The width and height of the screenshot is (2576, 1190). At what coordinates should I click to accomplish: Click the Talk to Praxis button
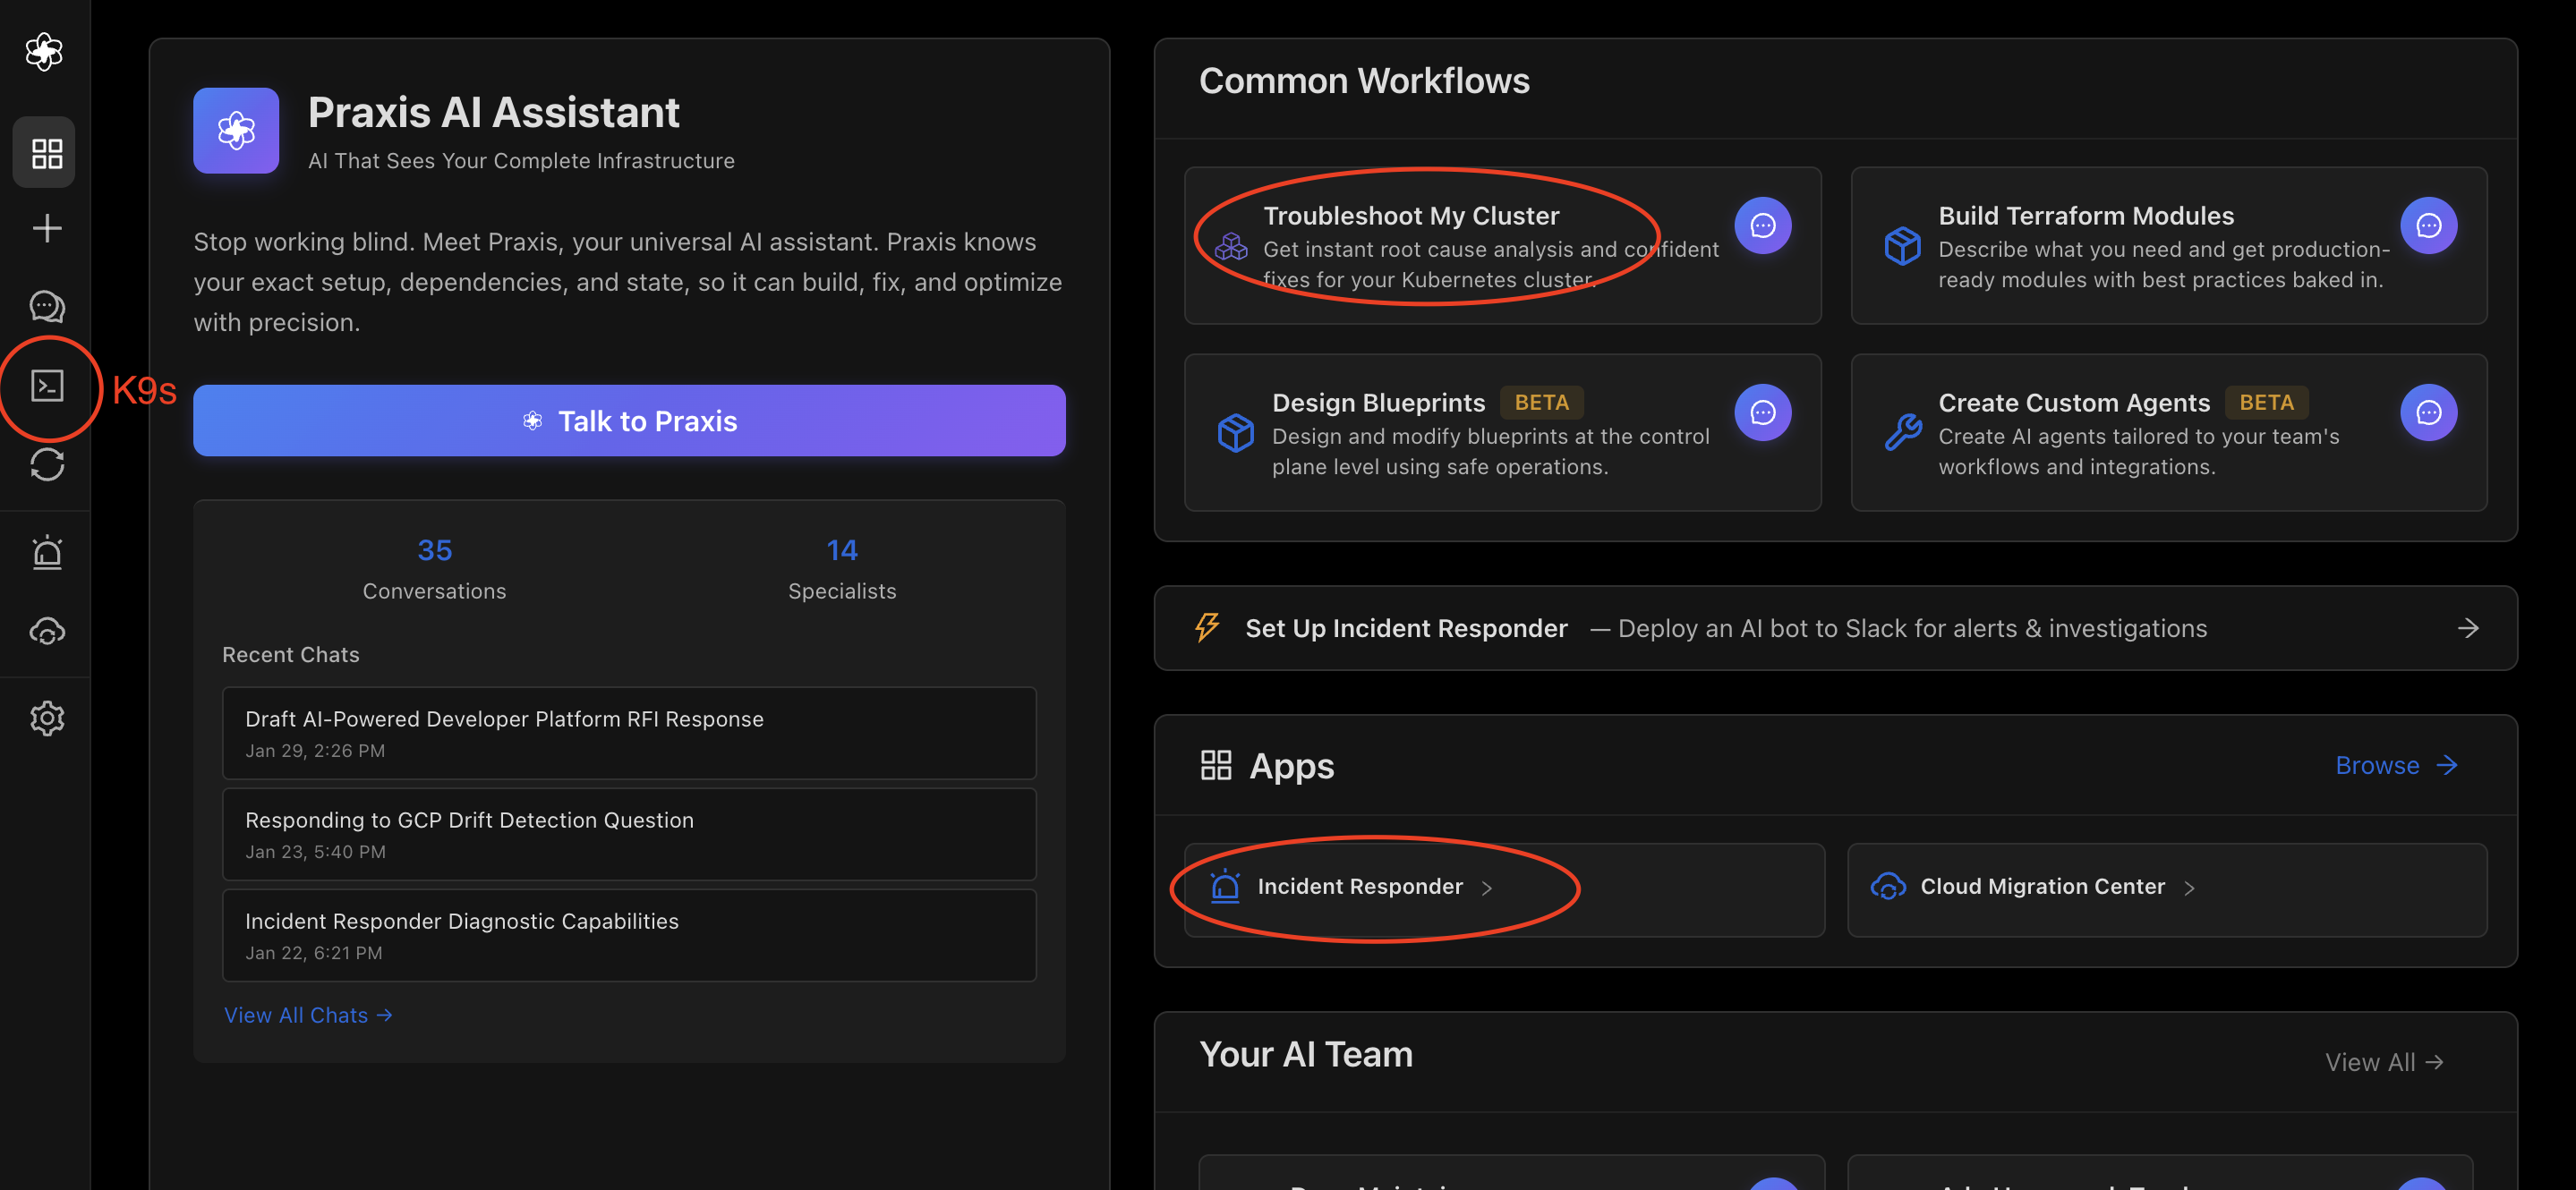click(x=629, y=421)
